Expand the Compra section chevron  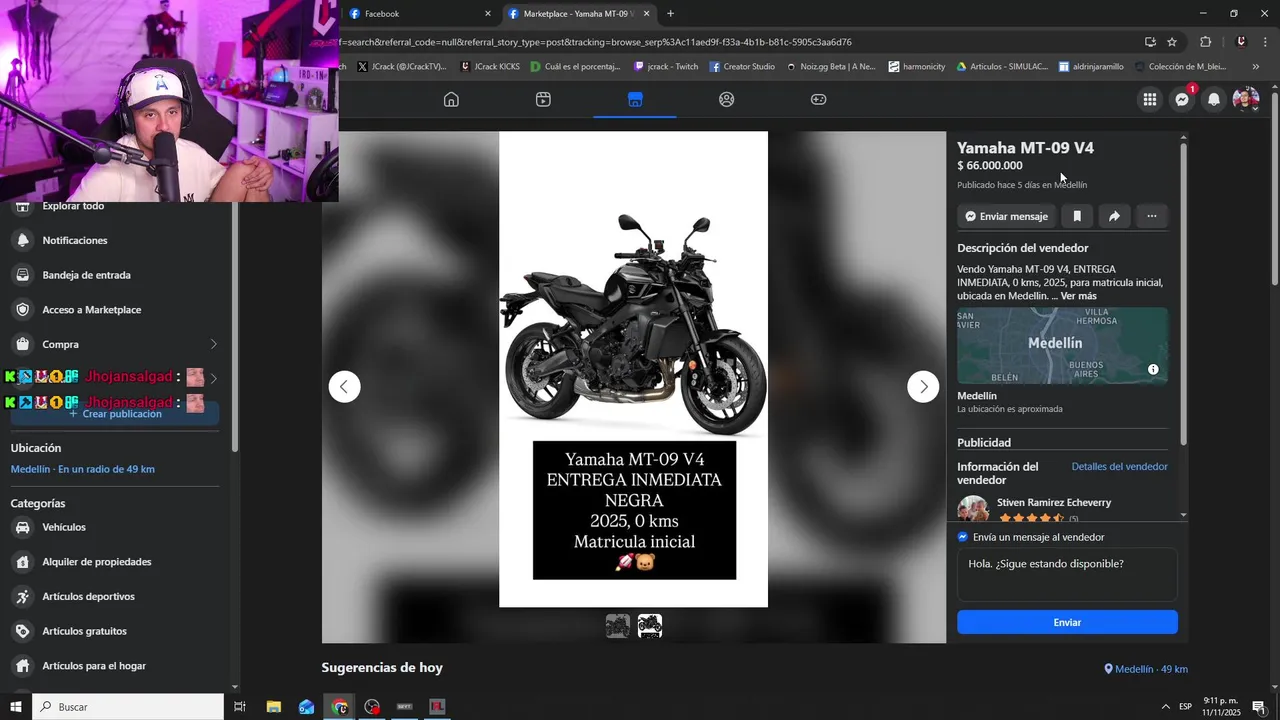tap(213, 344)
